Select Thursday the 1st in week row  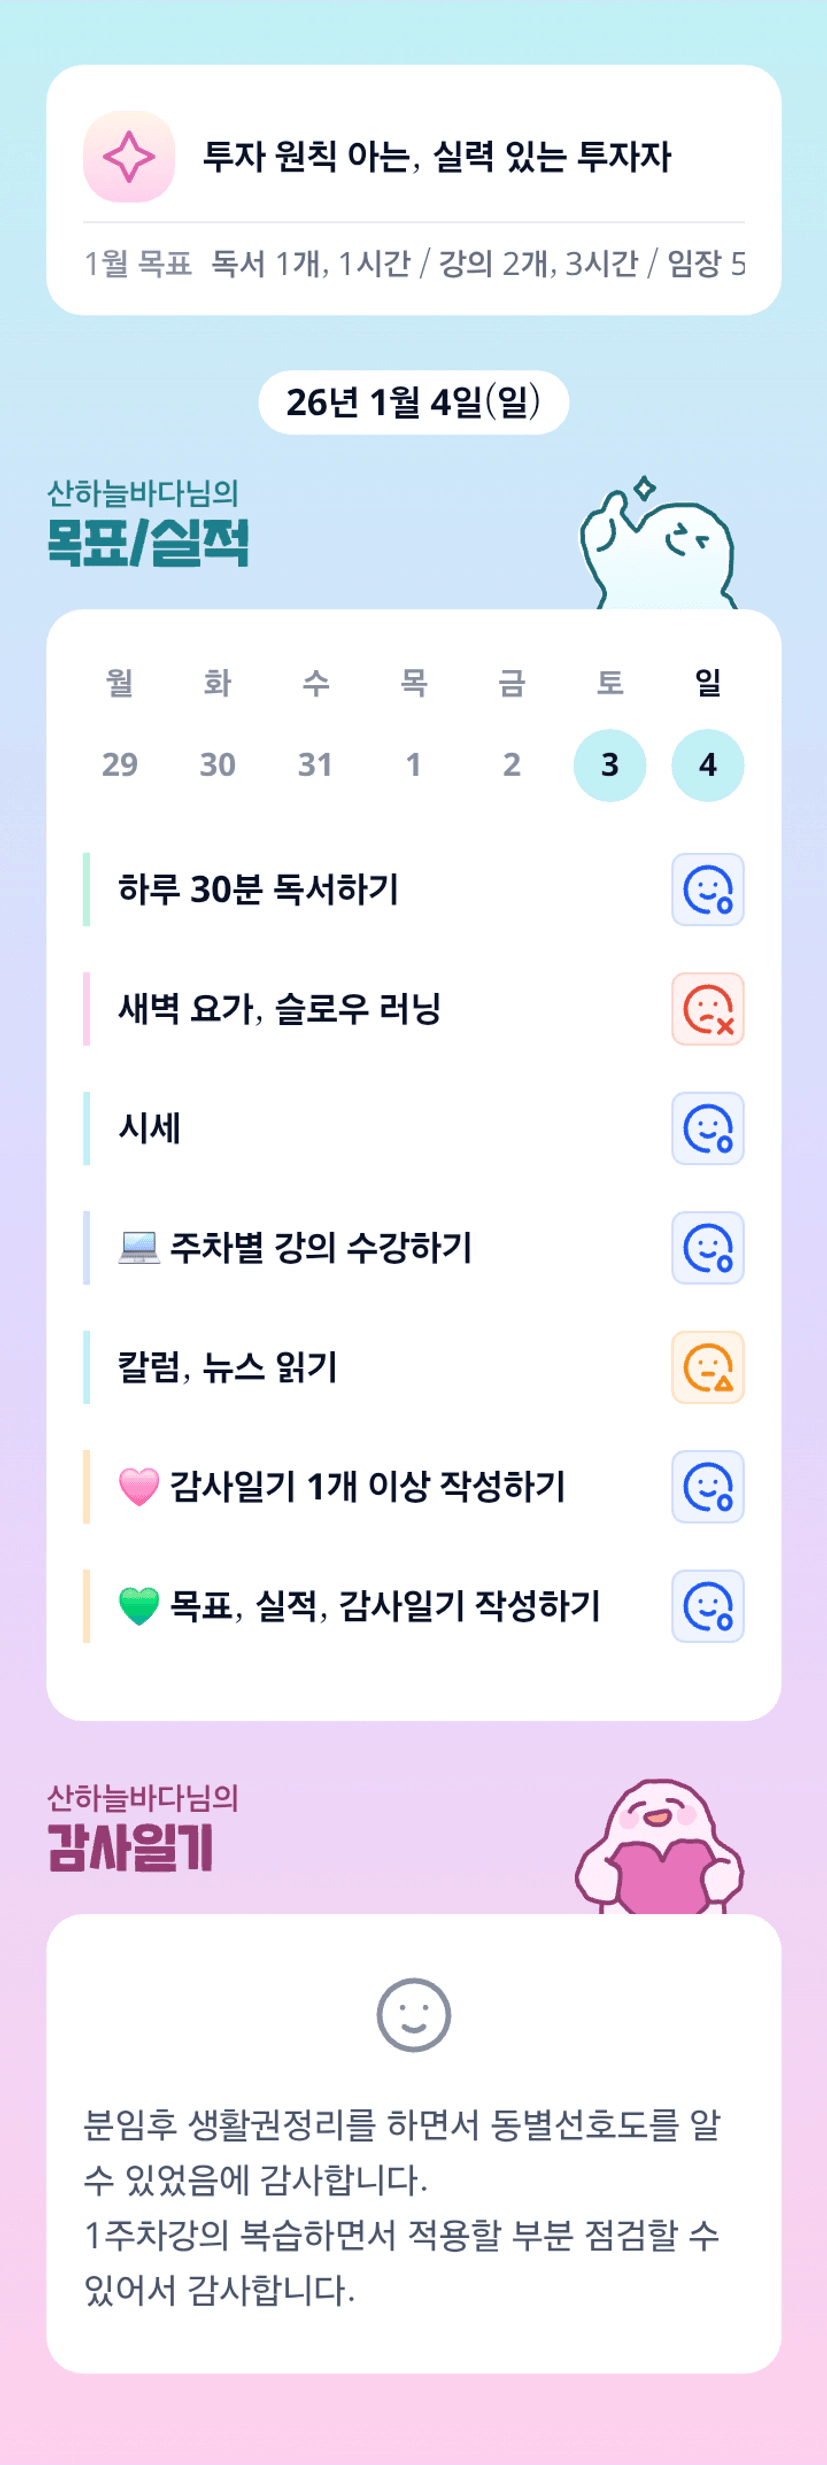pos(413,765)
